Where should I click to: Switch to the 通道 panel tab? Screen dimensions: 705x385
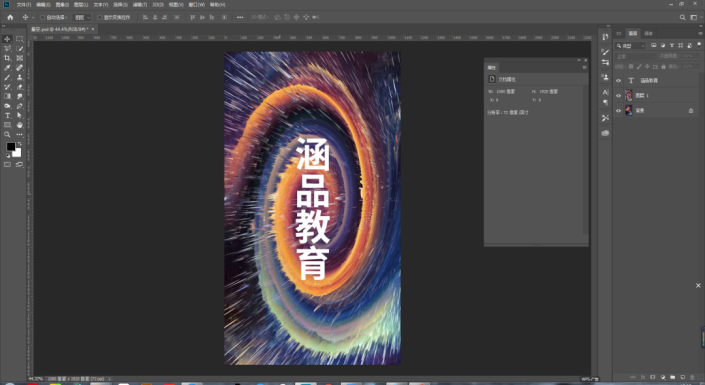pyautogui.click(x=648, y=33)
